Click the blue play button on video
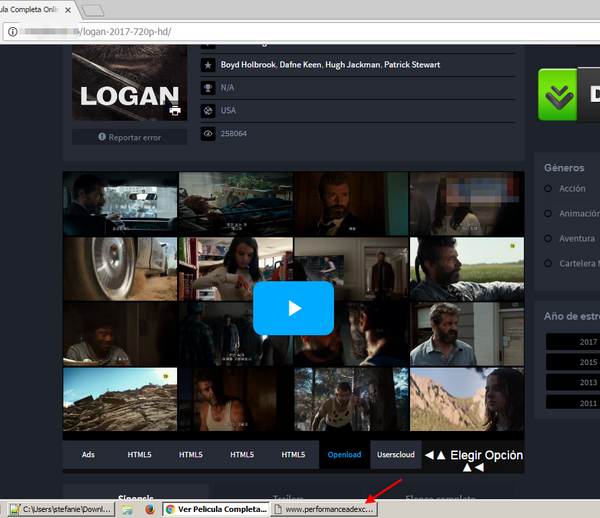The height and width of the screenshot is (518, 600). pyautogui.click(x=293, y=308)
